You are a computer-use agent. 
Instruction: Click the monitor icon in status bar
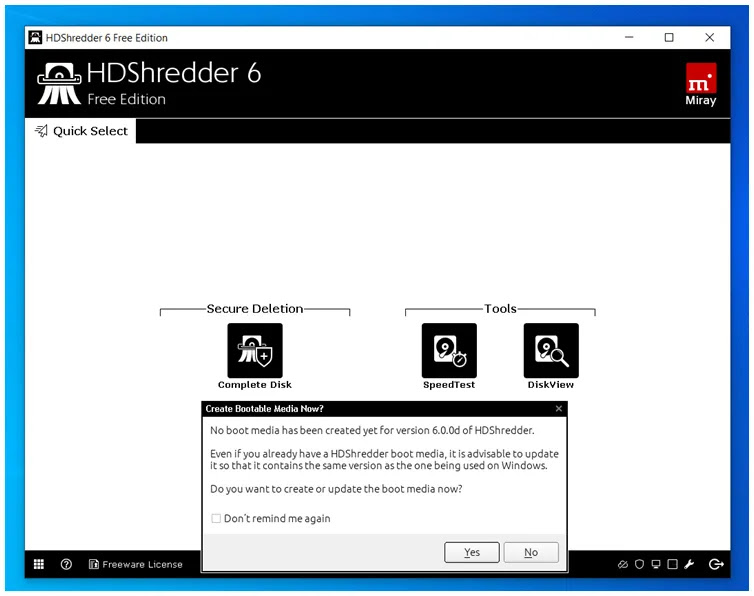[x=656, y=564]
